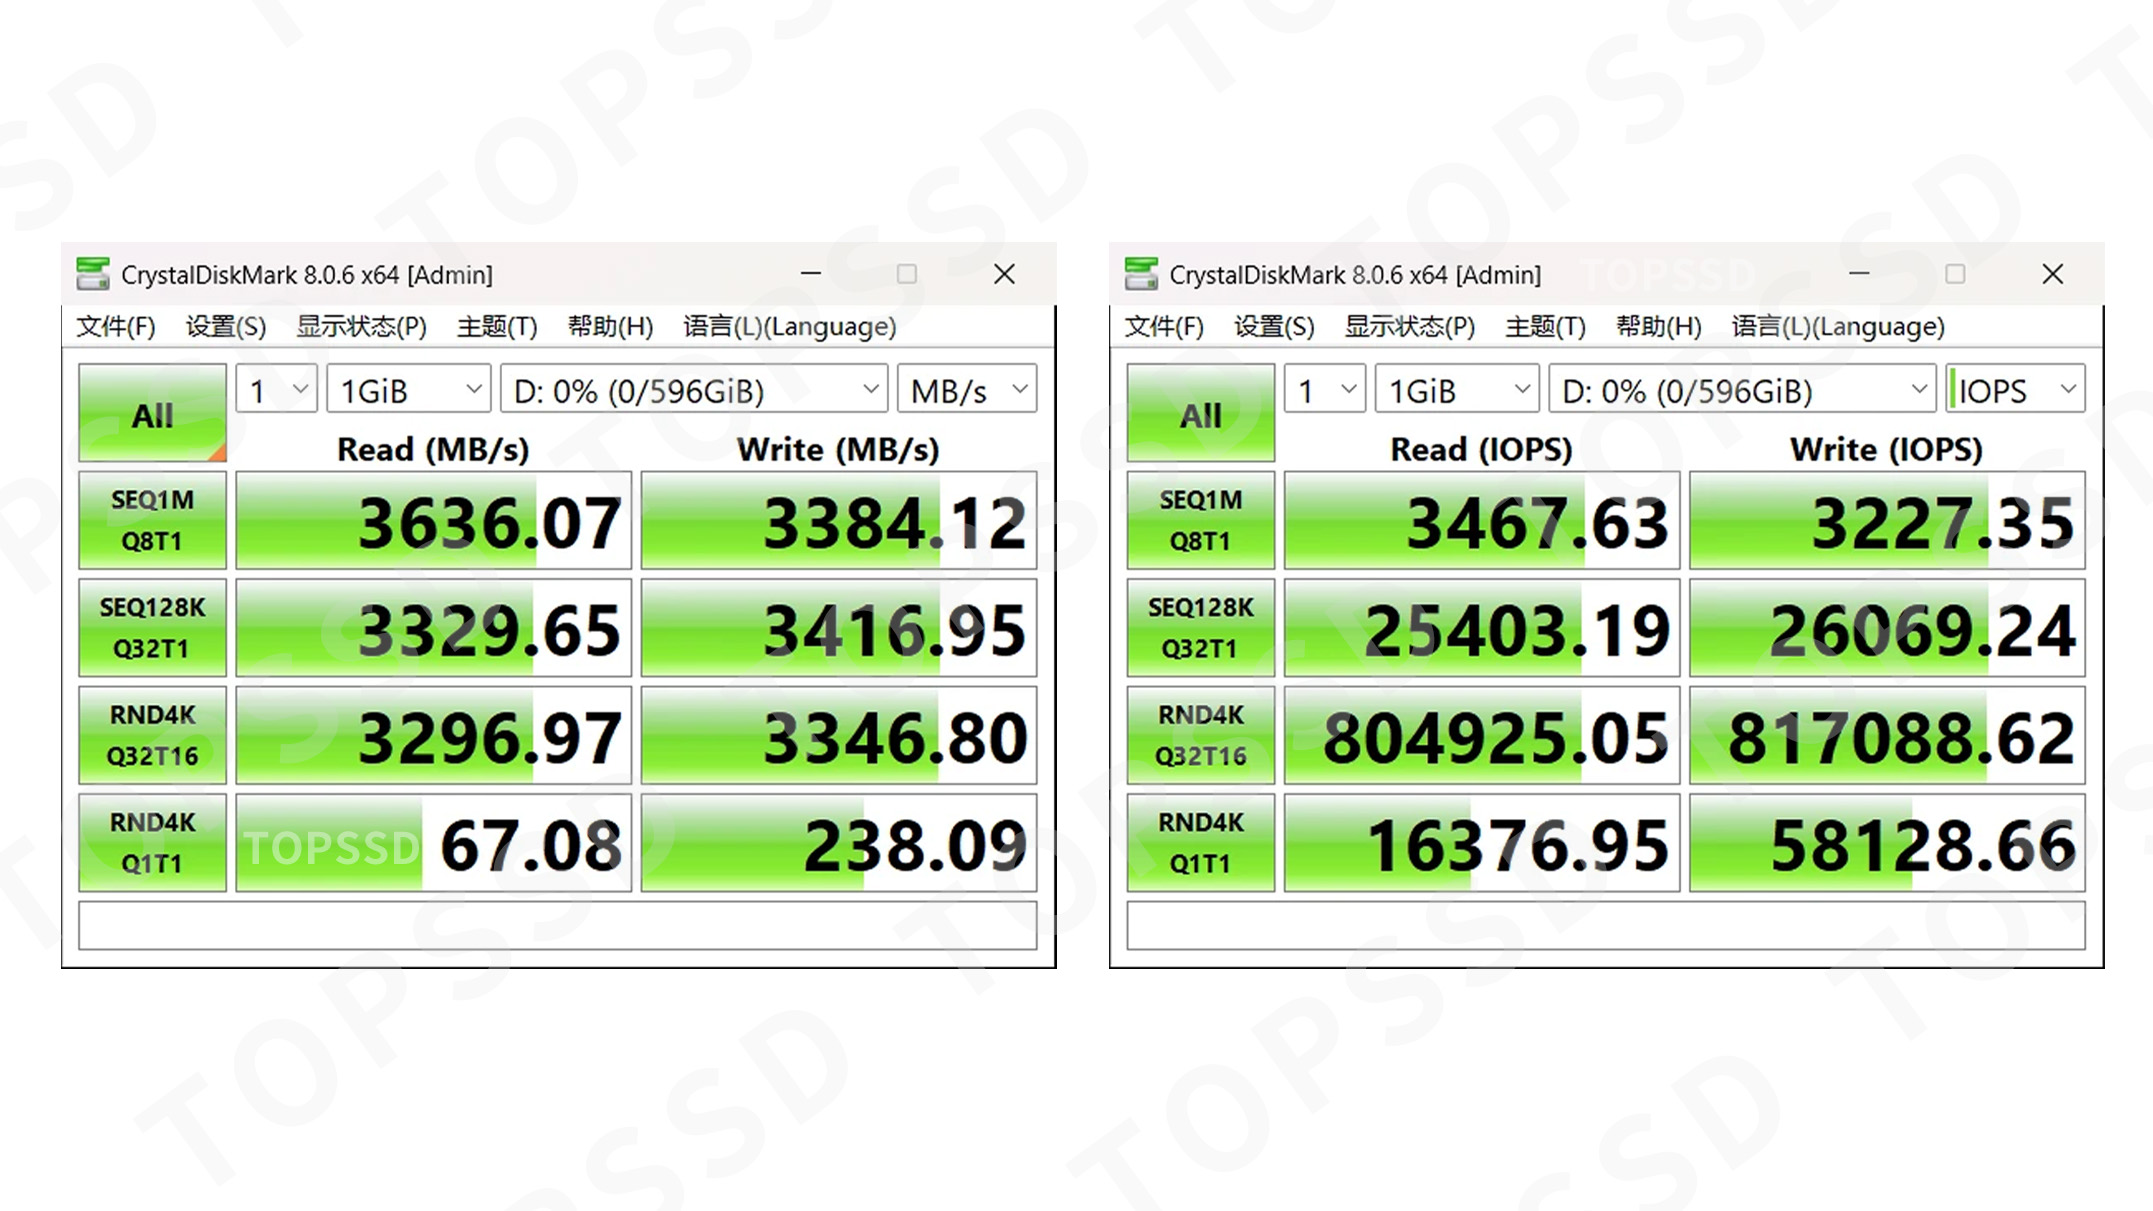Open 文件(F) menu in left window
The height and width of the screenshot is (1211, 2153).
click(x=116, y=327)
